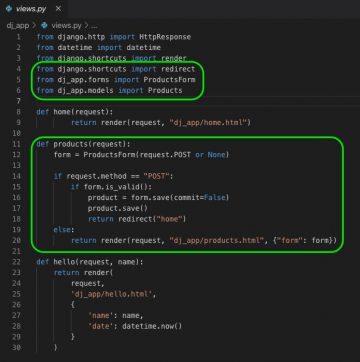
Task: Click the redirect("home") call on line 18
Action: [152, 219]
